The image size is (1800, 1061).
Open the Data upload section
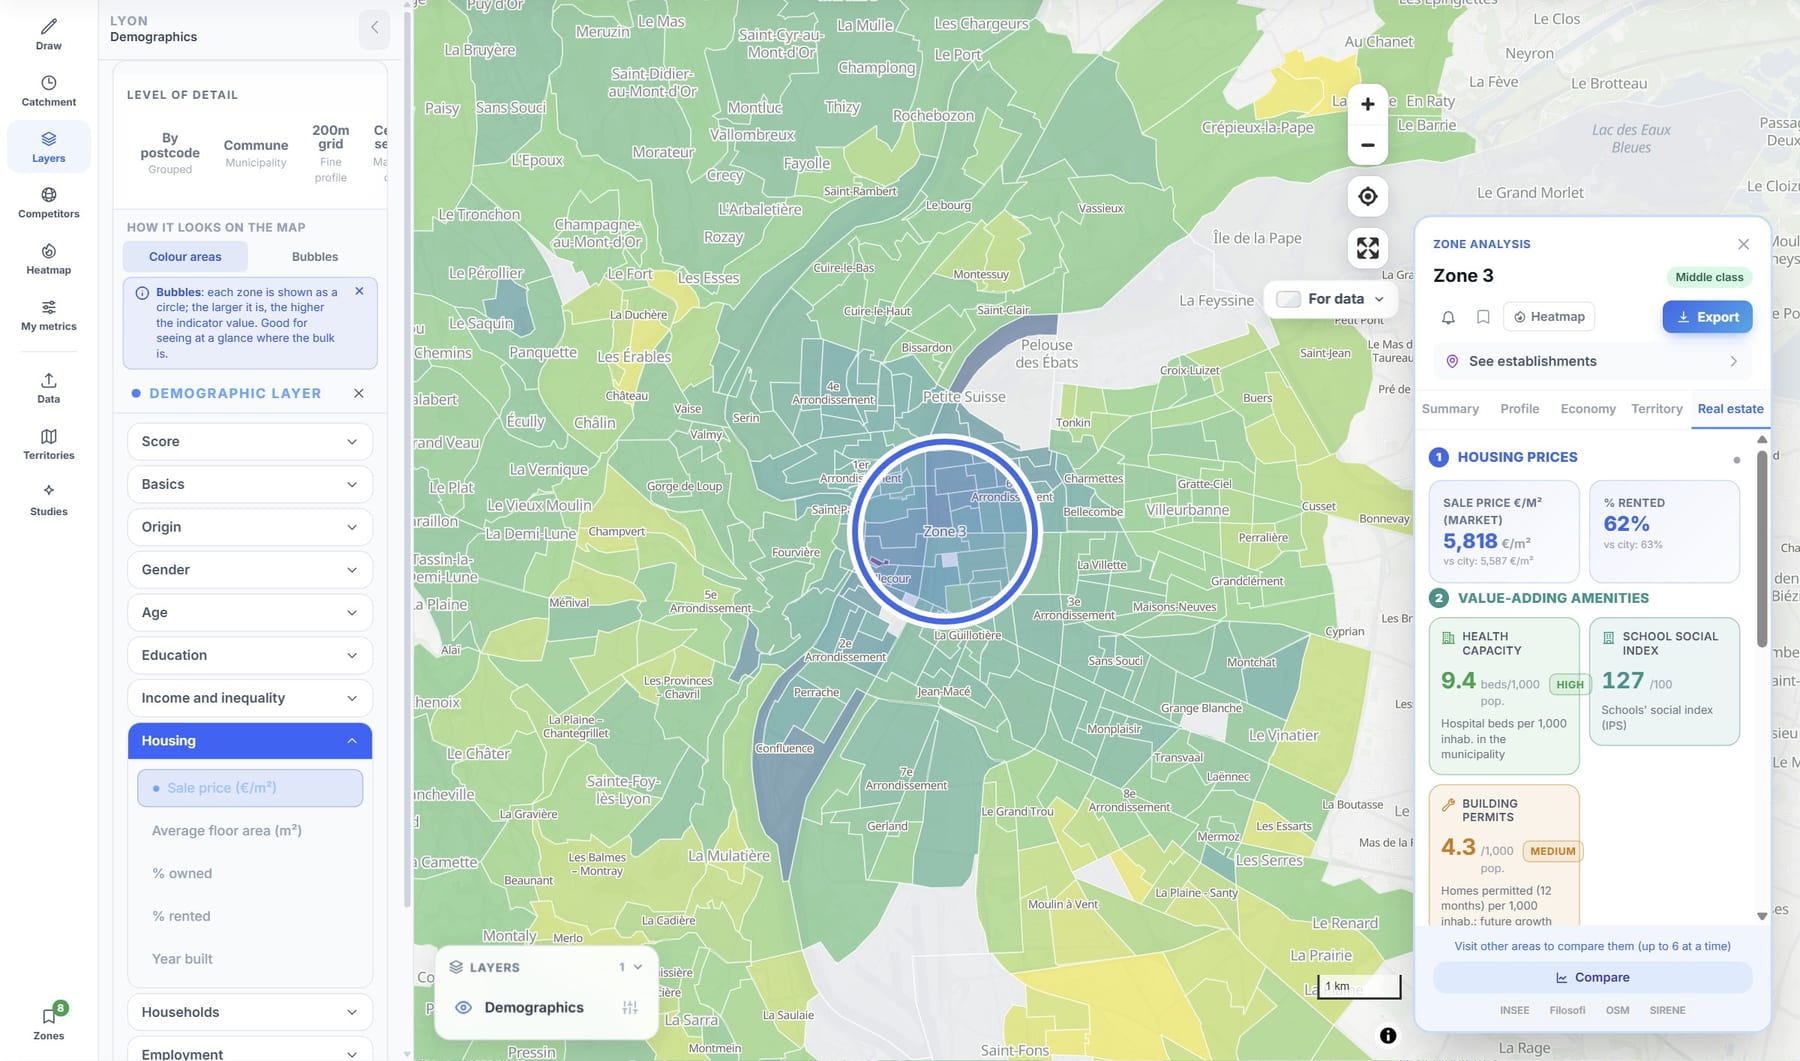48,387
